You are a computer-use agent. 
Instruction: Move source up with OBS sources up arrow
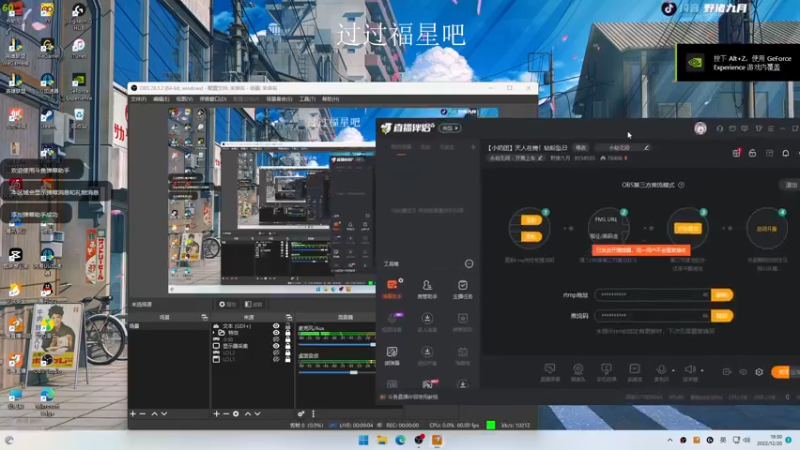248,414
